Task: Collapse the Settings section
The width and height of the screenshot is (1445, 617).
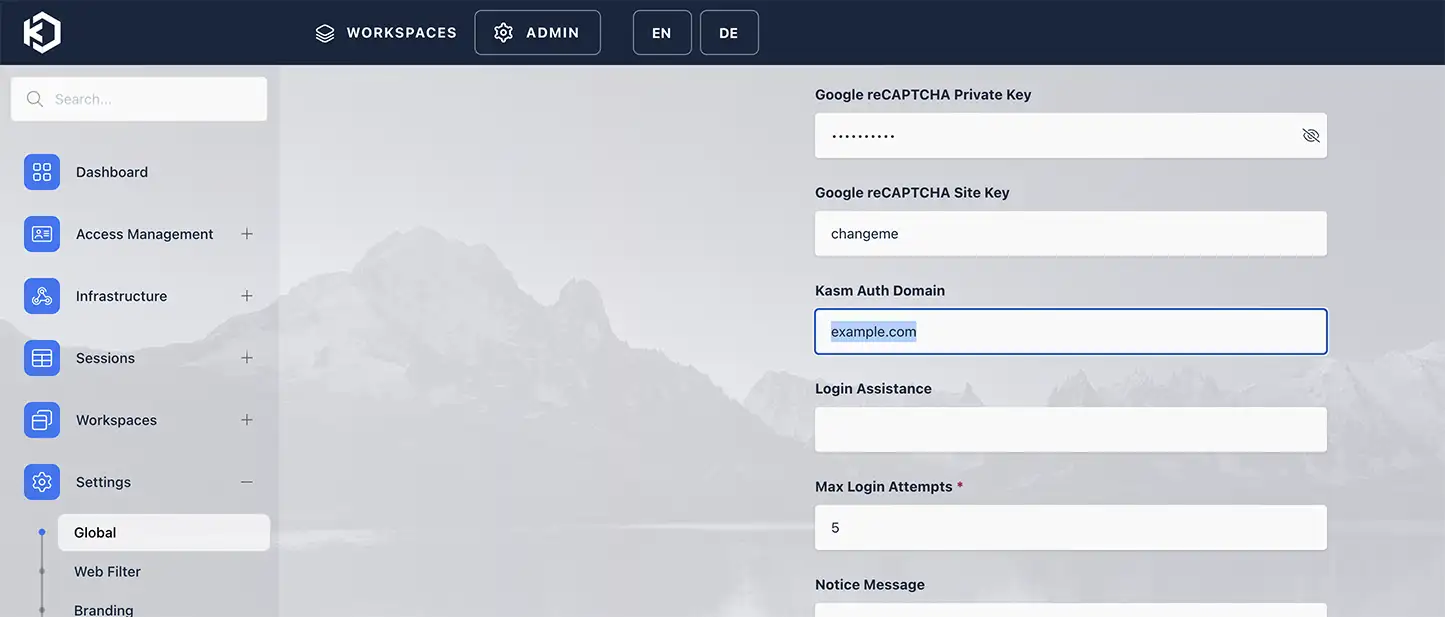Action: pyautogui.click(x=246, y=481)
